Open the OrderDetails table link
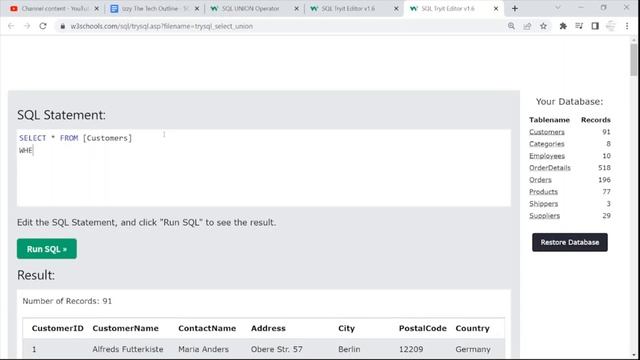The image size is (640, 360). tap(550, 168)
